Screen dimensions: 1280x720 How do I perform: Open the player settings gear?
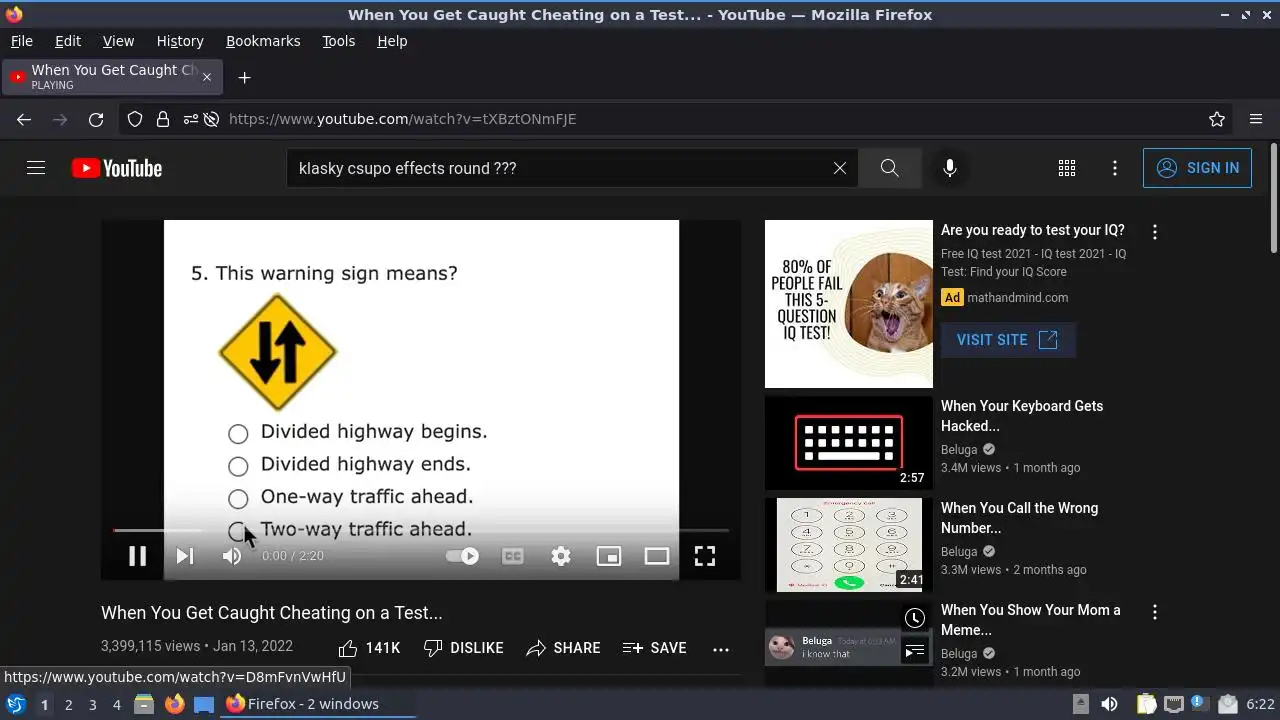pyautogui.click(x=561, y=556)
